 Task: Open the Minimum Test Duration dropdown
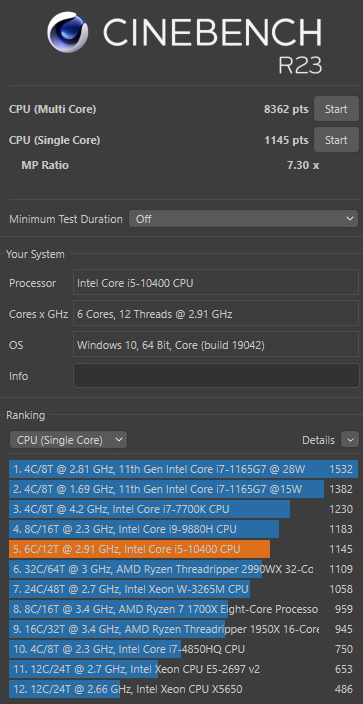[244, 219]
